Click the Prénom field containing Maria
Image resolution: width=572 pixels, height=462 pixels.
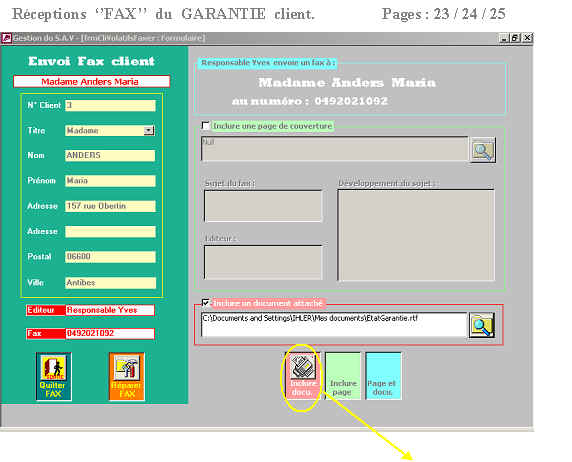click(x=110, y=181)
